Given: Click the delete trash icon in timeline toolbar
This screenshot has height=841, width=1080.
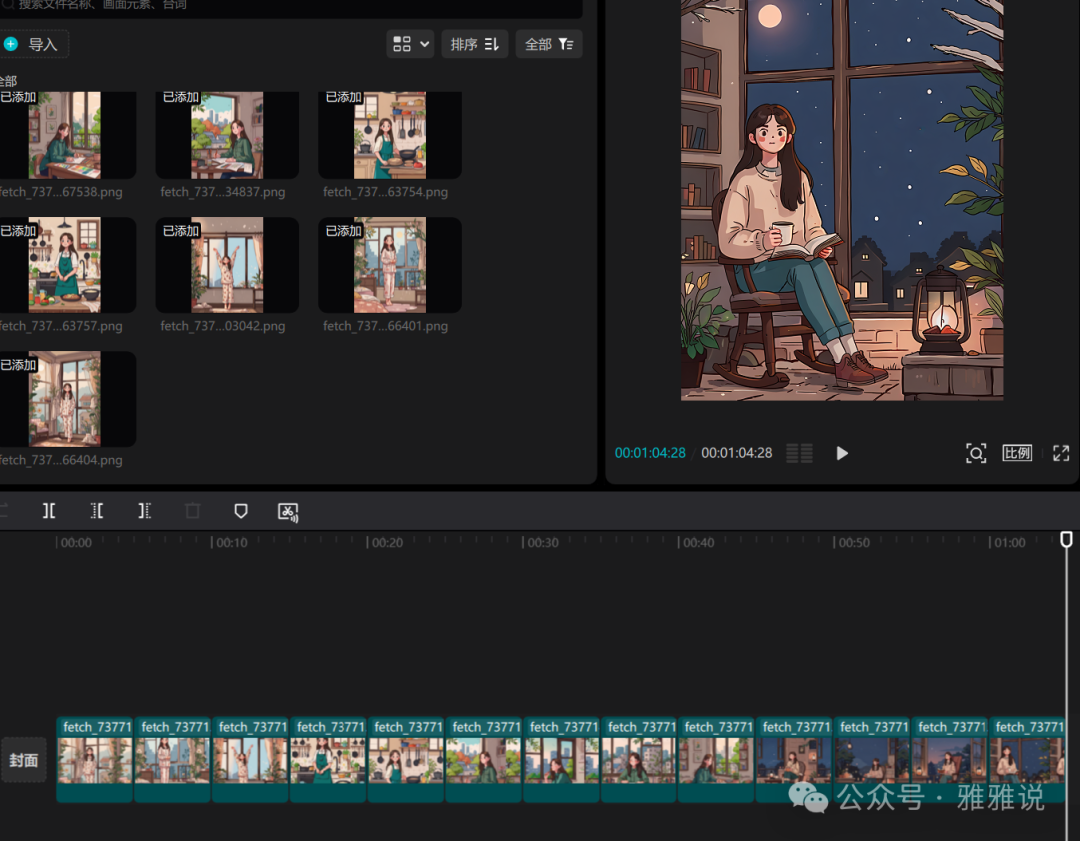Looking at the screenshot, I should 193,511.
